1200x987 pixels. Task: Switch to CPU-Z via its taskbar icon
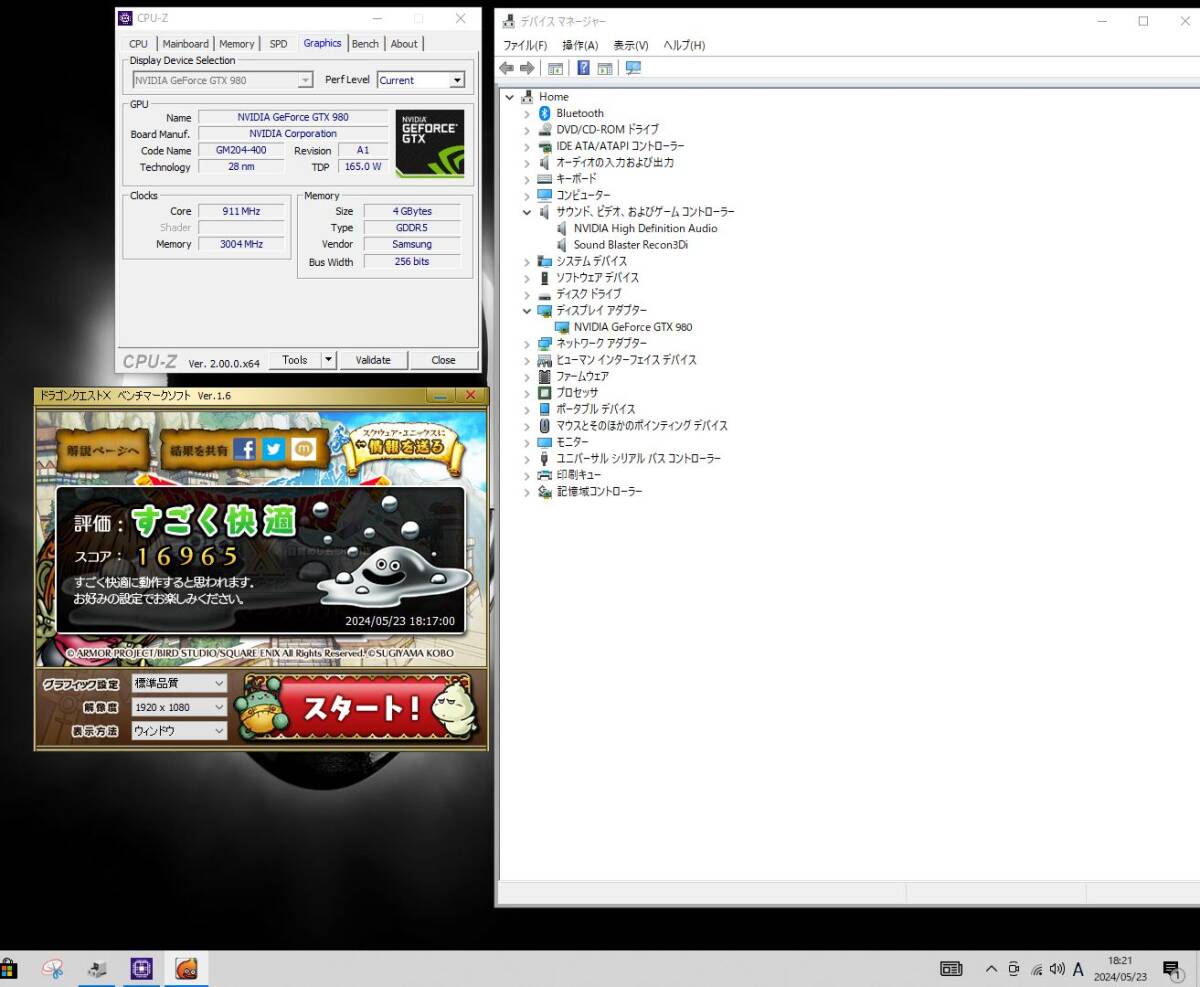click(142, 968)
